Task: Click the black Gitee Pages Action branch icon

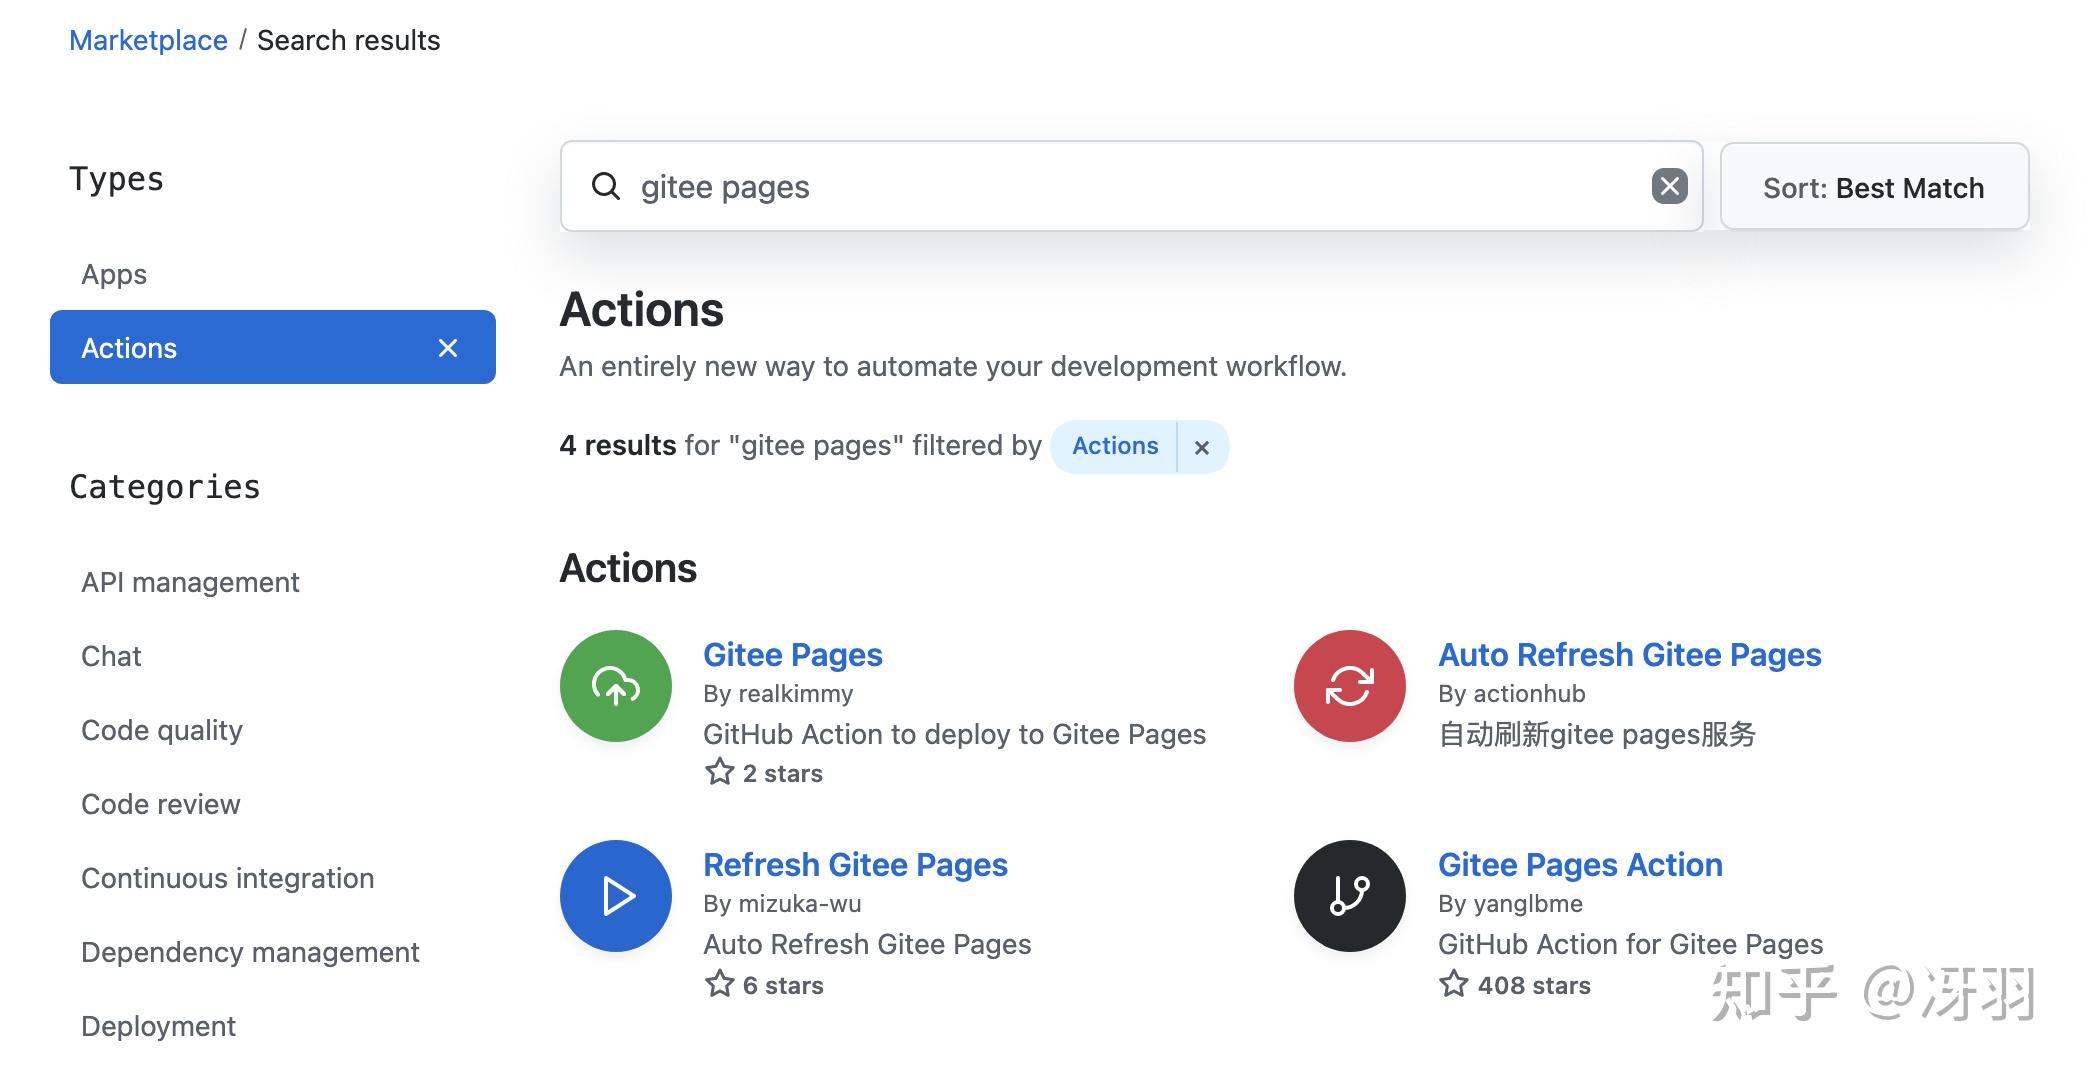Action: click(x=1349, y=896)
